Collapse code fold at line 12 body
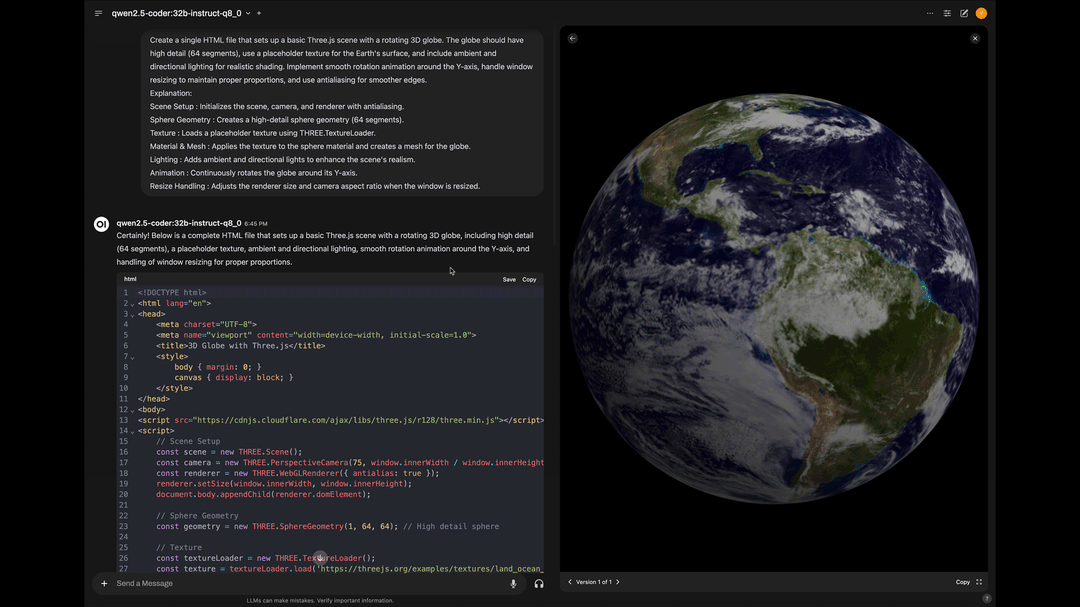 point(132,411)
